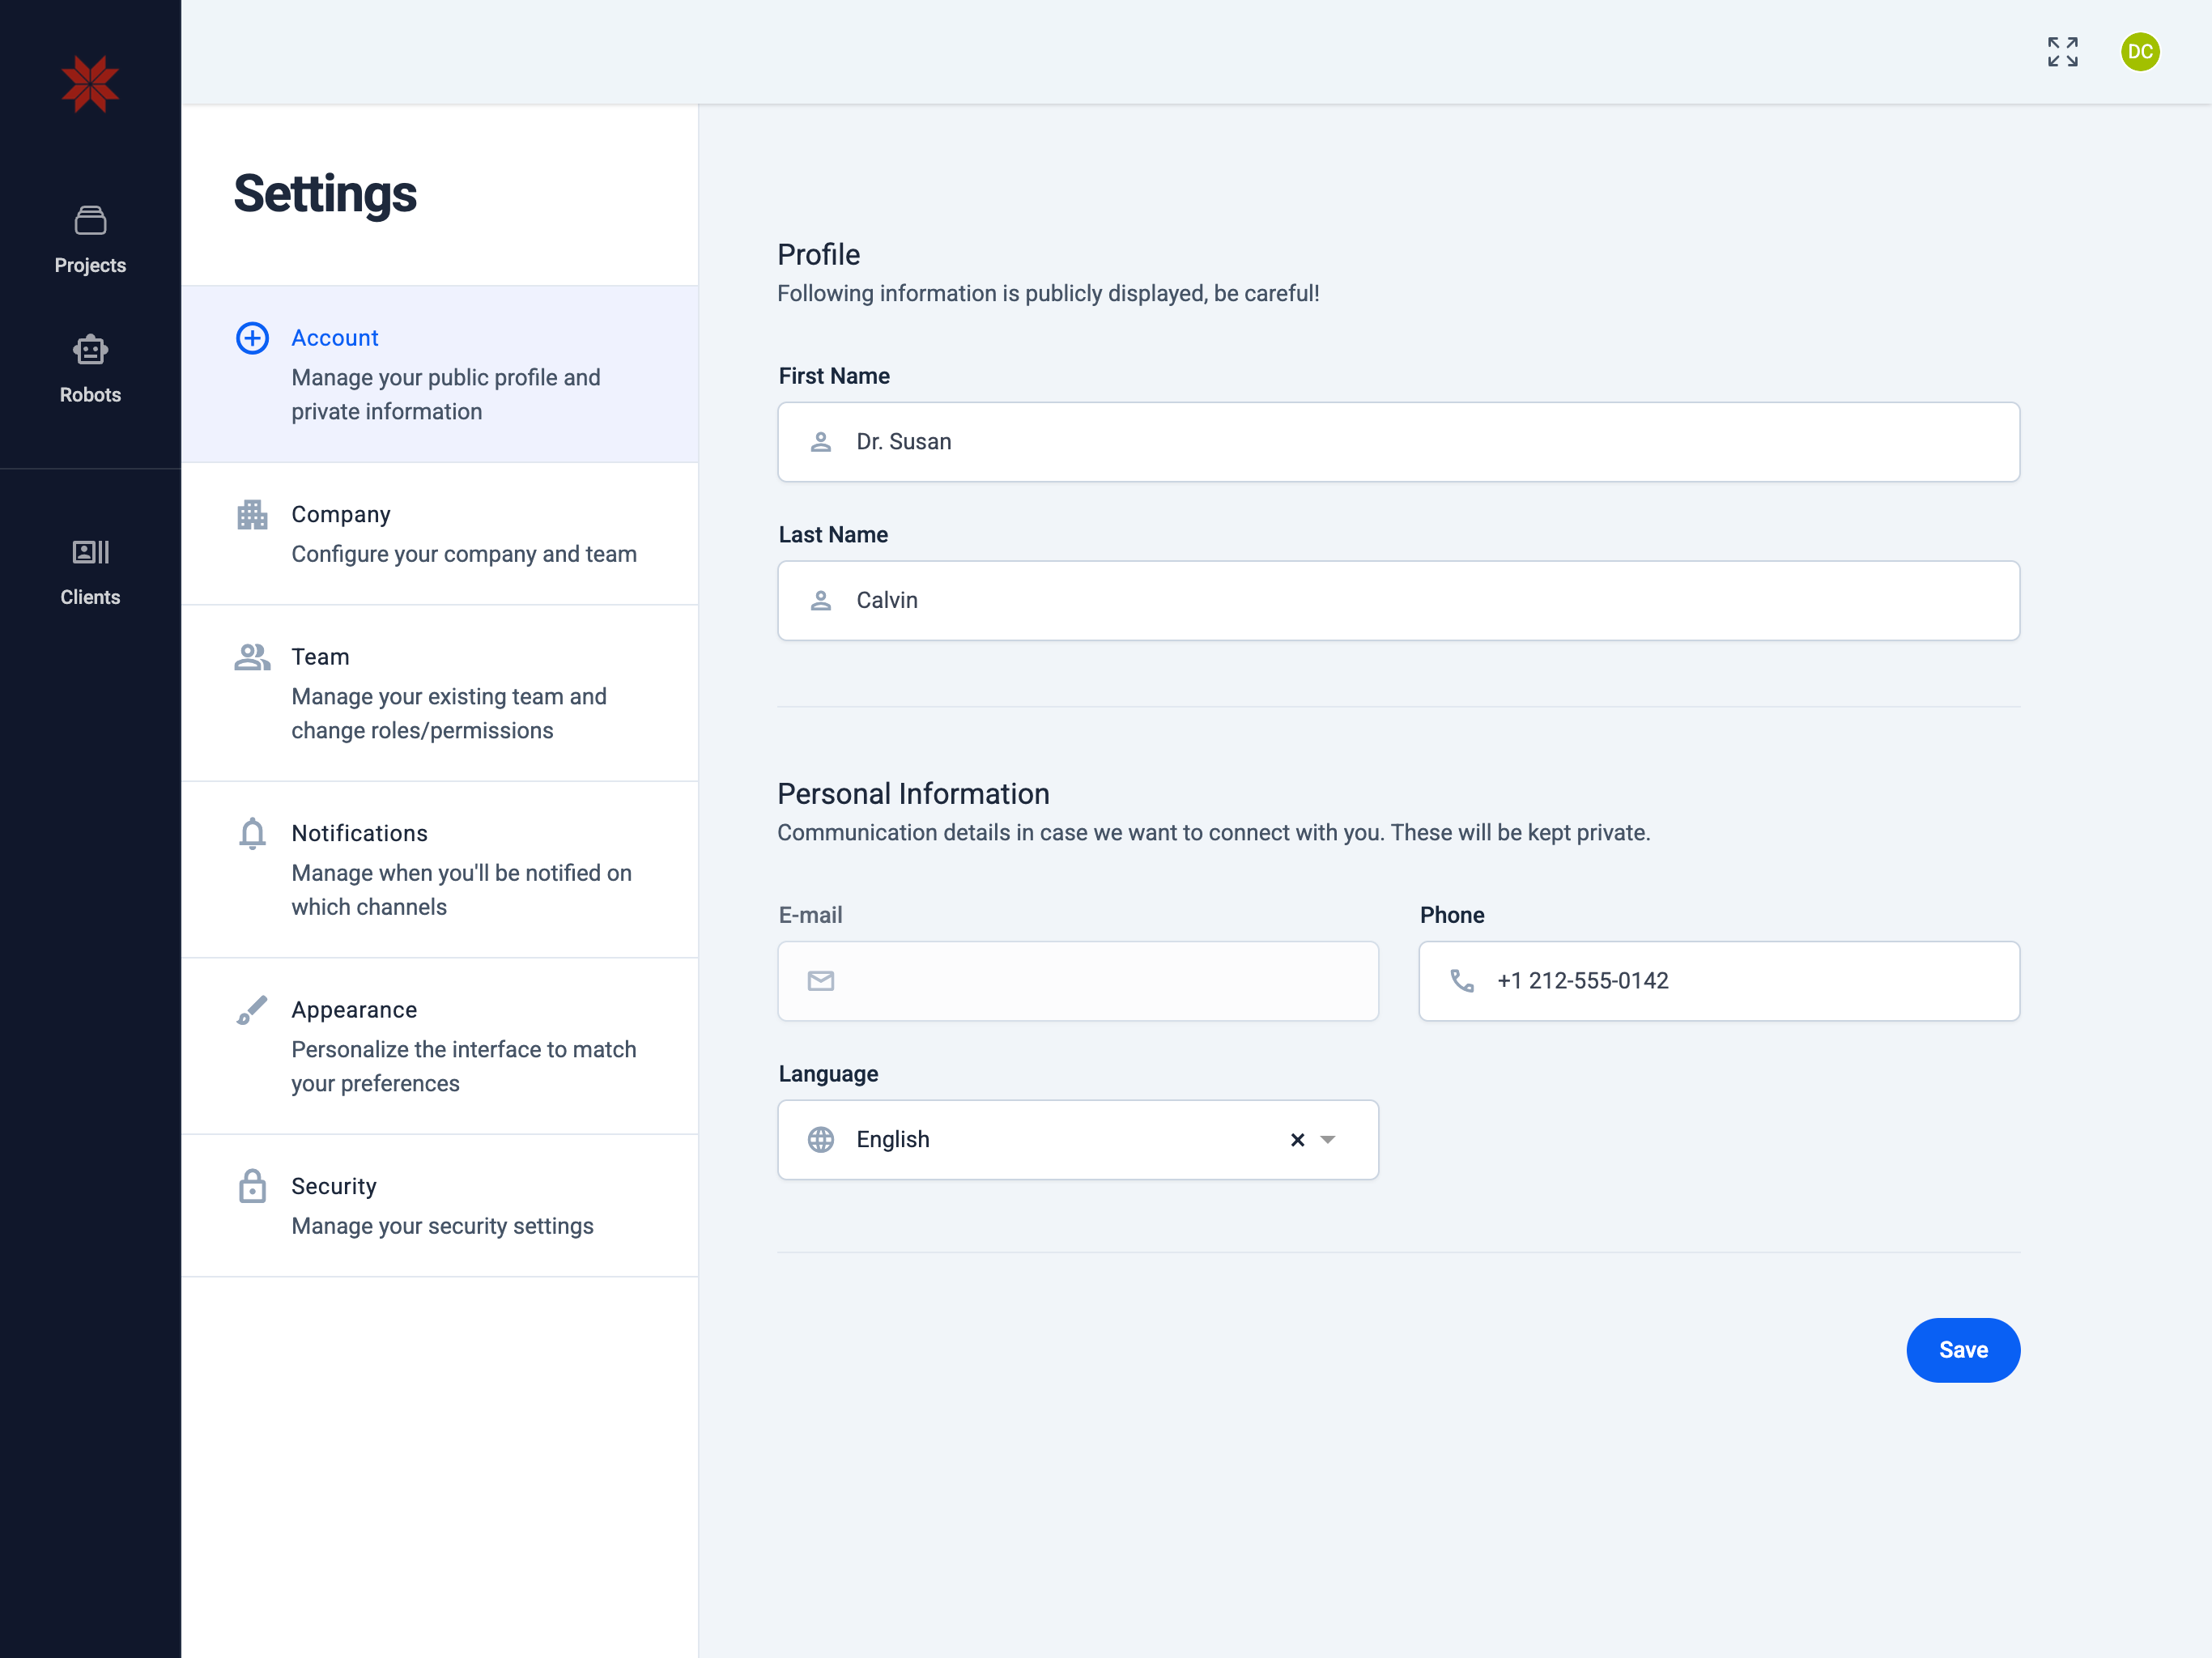Expand the Language dropdown arrow
The height and width of the screenshot is (1658, 2212).
1328,1140
